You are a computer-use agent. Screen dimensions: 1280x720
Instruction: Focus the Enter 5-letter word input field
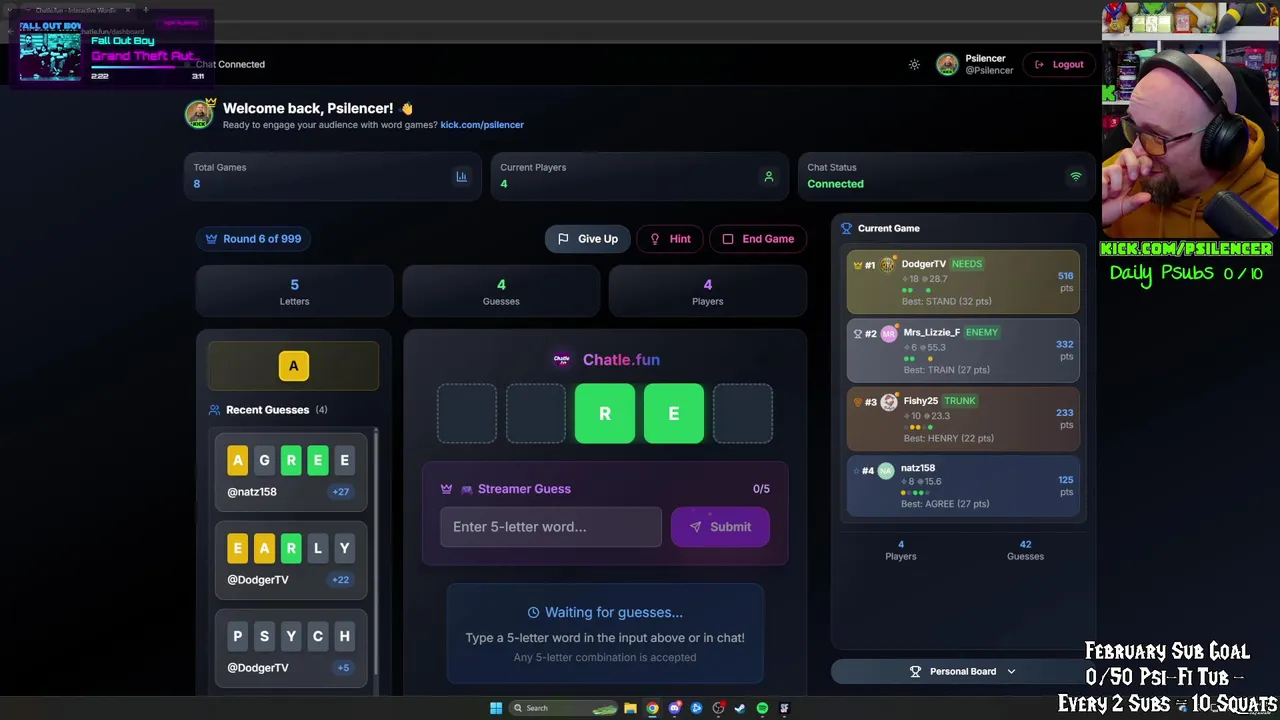click(x=551, y=527)
